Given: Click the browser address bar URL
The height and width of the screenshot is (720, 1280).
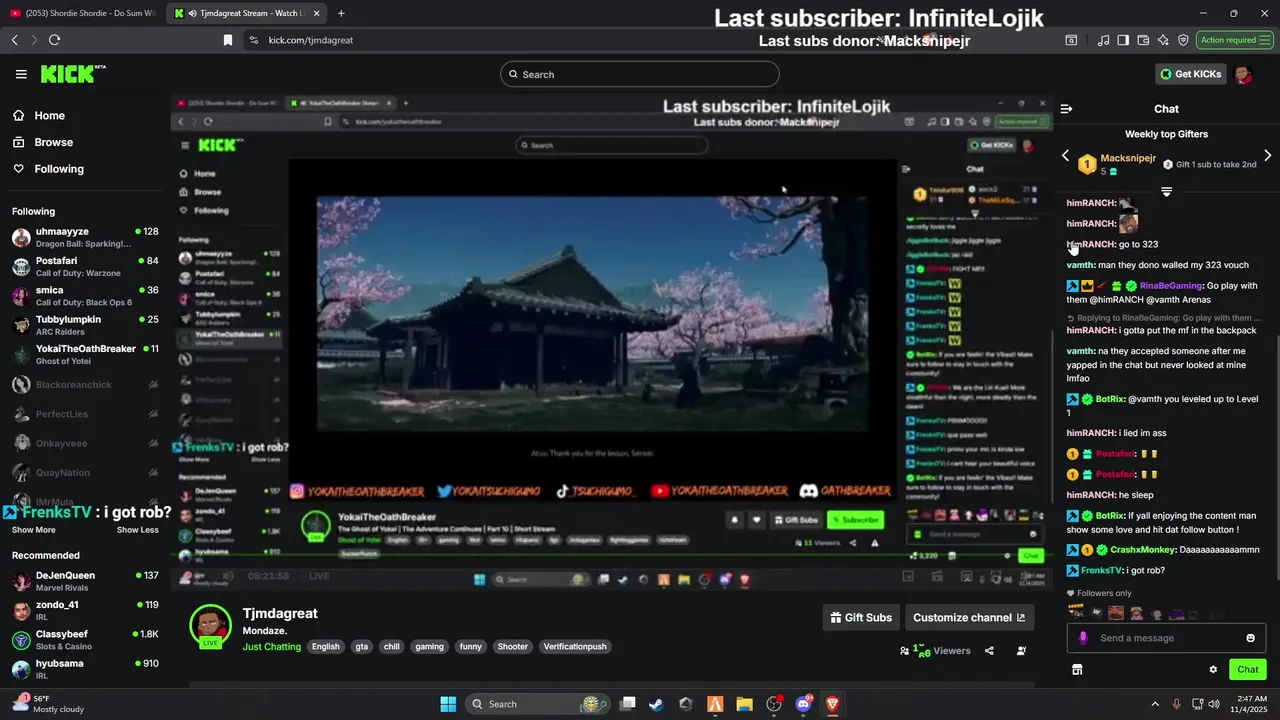Looking at the screenshot, I should pos(311,40).
